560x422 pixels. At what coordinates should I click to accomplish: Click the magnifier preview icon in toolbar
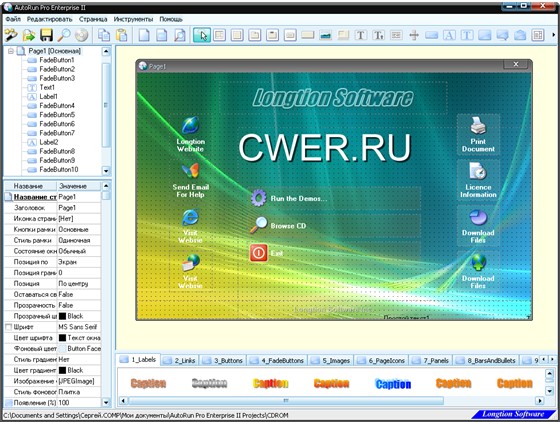pos(64,35)
